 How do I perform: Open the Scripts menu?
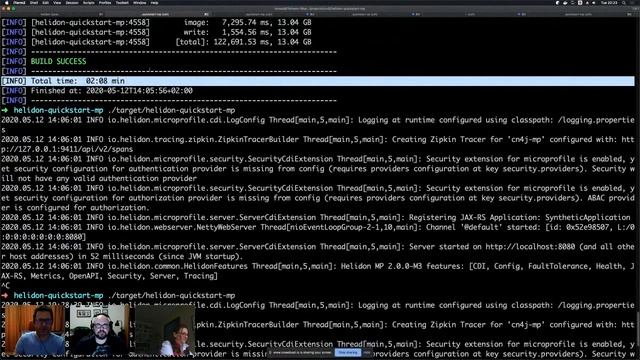click(x=89, y=2)
